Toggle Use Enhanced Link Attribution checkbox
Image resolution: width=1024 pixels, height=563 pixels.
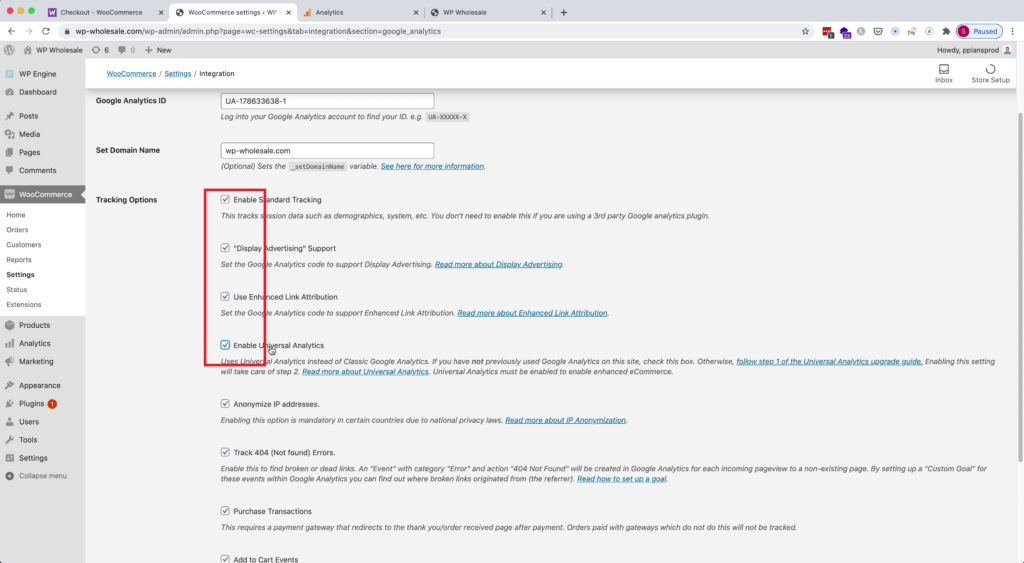tap(225, 296)
